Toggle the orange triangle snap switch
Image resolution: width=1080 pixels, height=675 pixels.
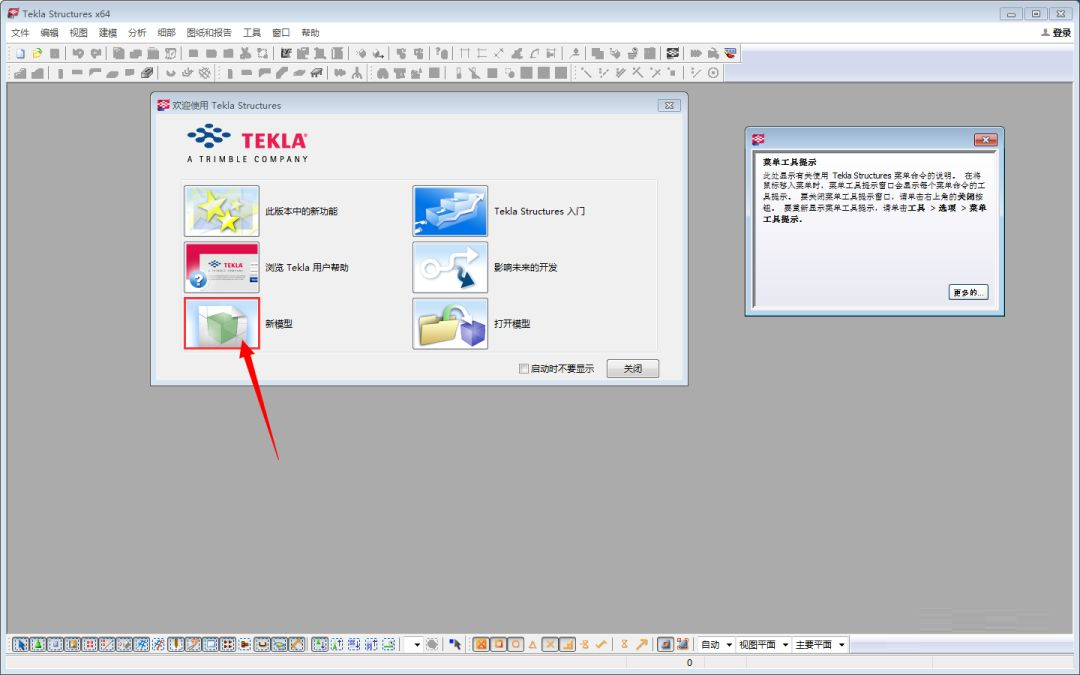532,645
